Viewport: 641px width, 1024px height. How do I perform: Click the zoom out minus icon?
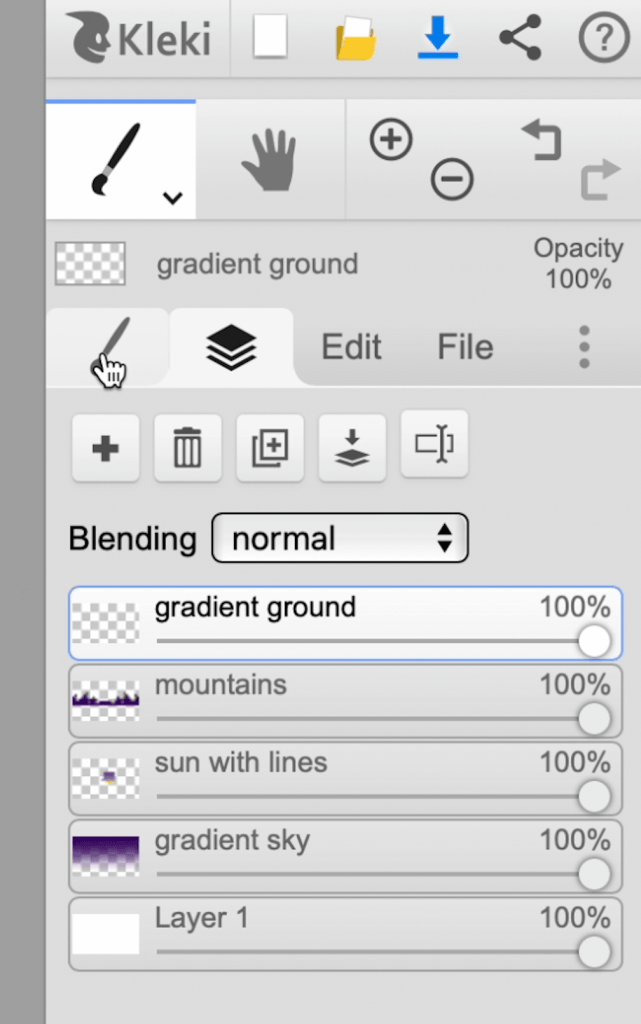click(452, 178)
